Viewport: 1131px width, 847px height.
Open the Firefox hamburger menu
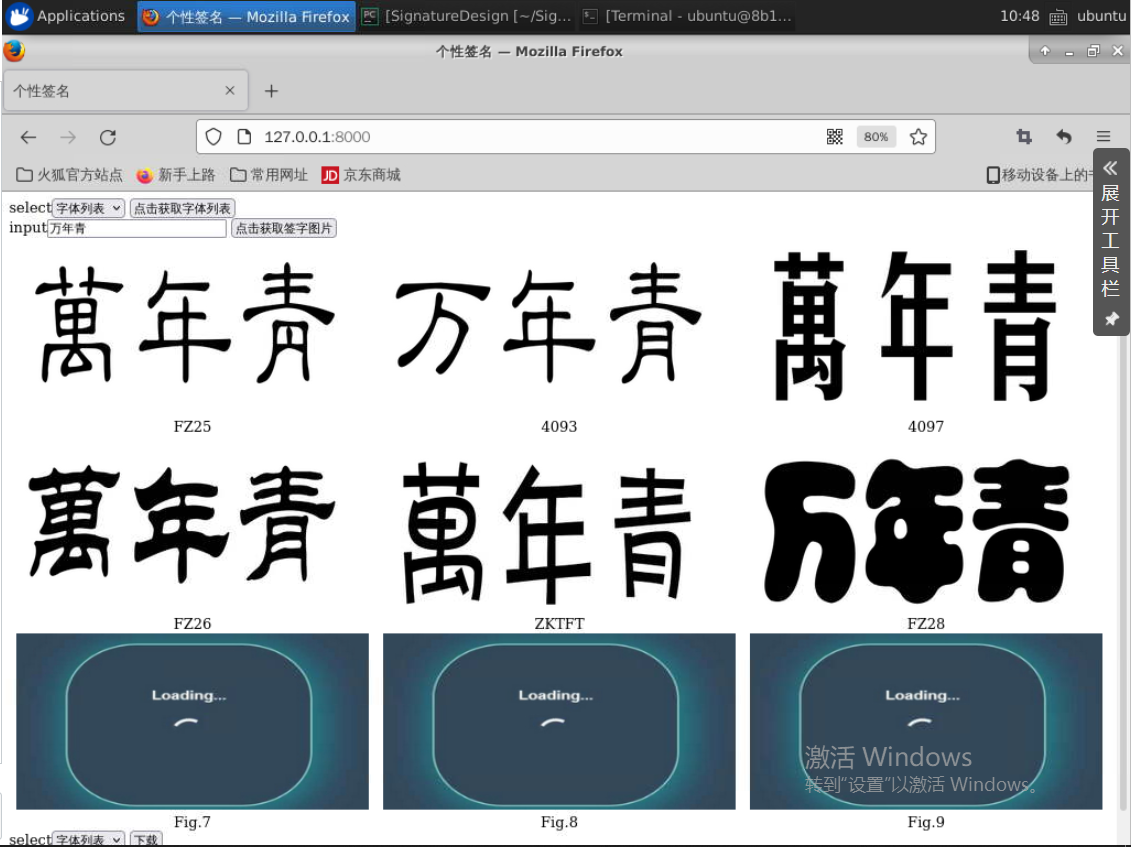(x=1103, y=137)
